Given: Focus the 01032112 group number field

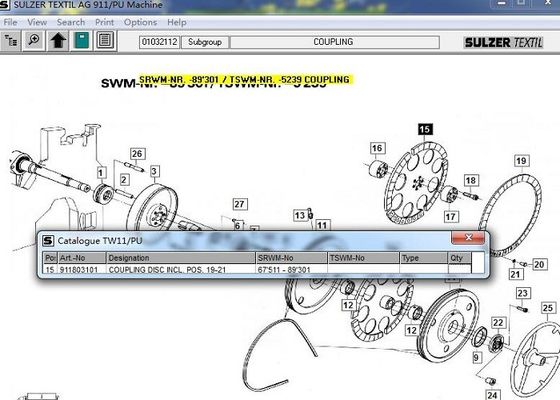Looking at the screenshot, I should click(x=159, y=42).
